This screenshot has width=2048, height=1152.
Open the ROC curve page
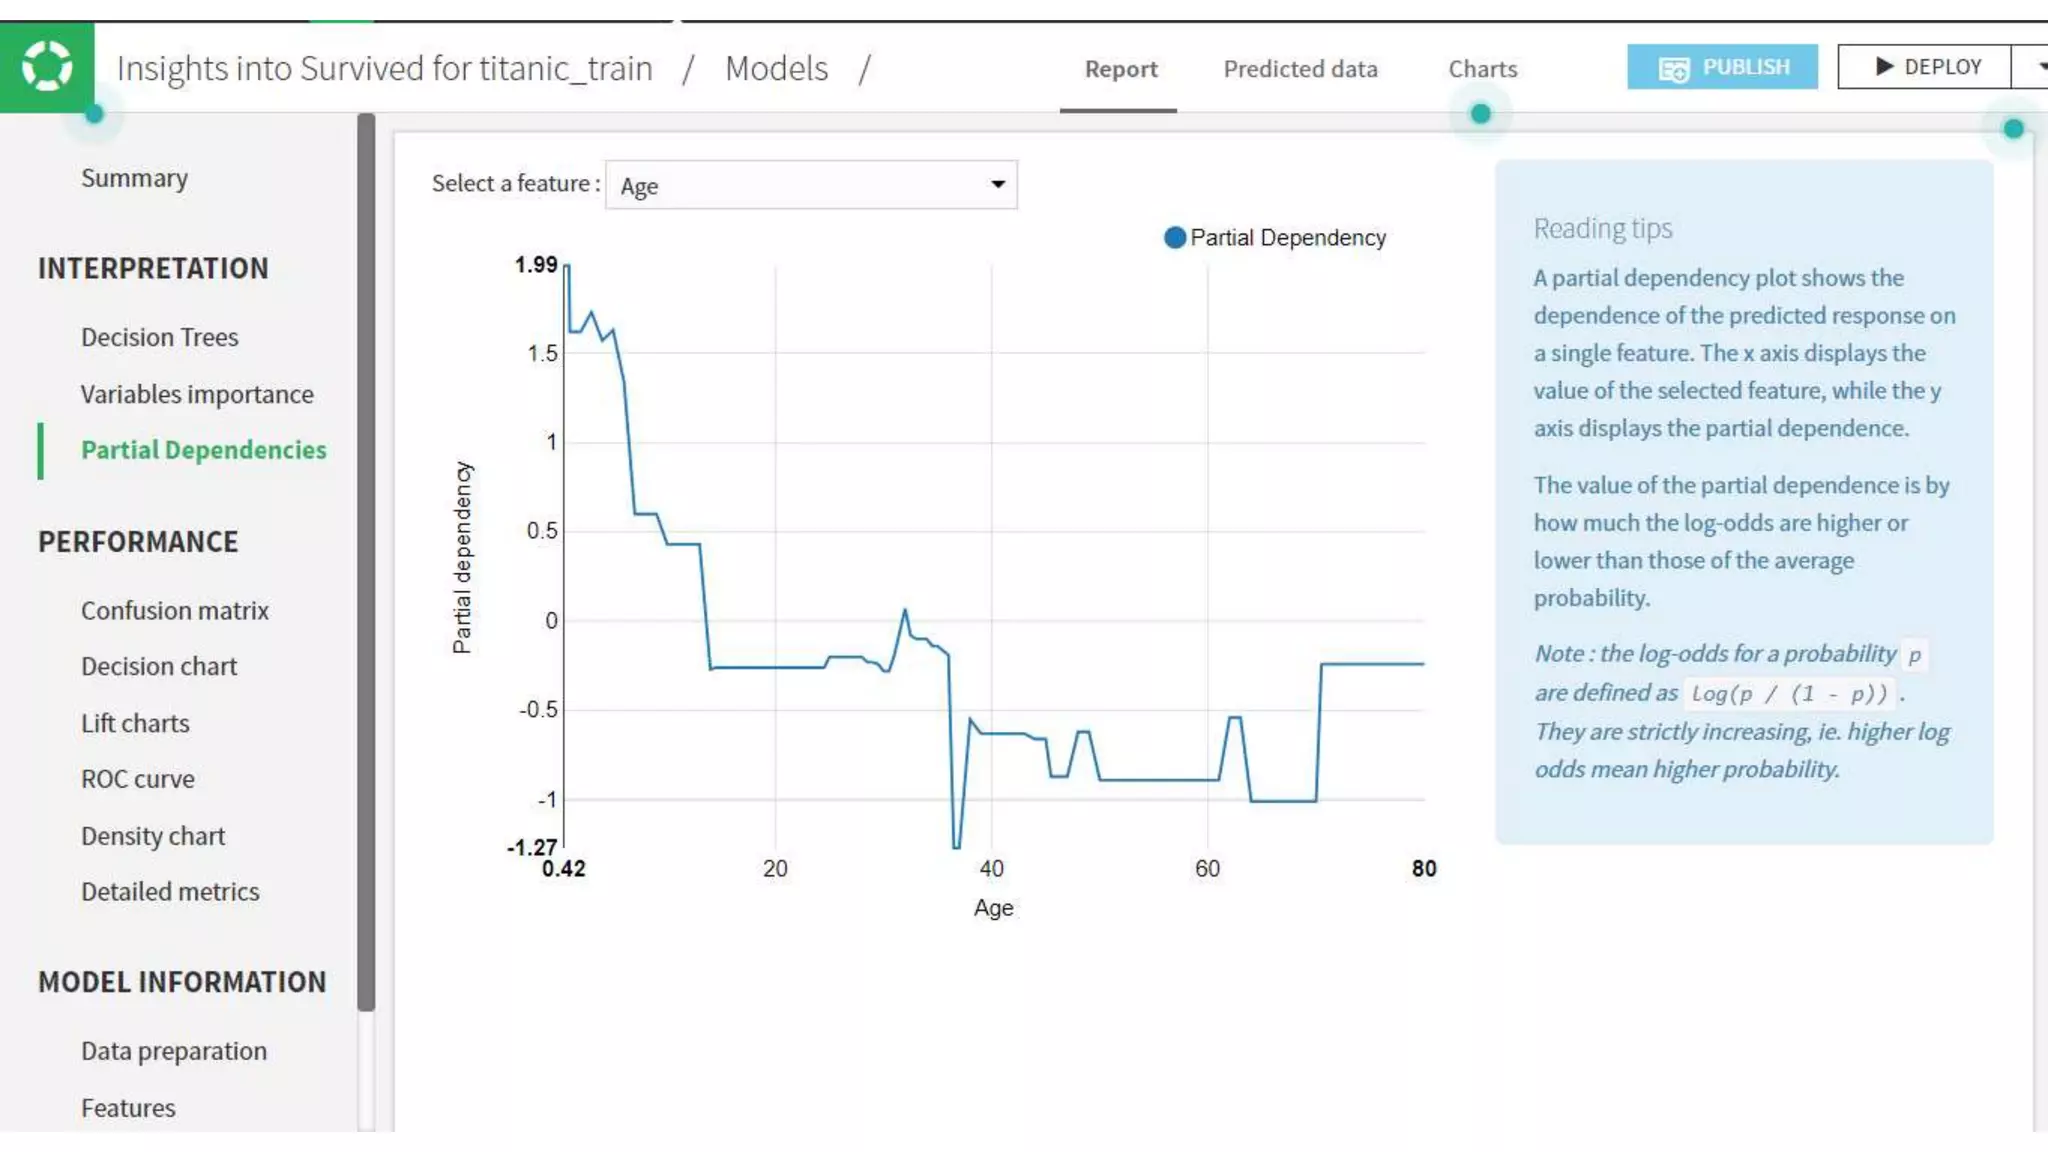(137, 779)
